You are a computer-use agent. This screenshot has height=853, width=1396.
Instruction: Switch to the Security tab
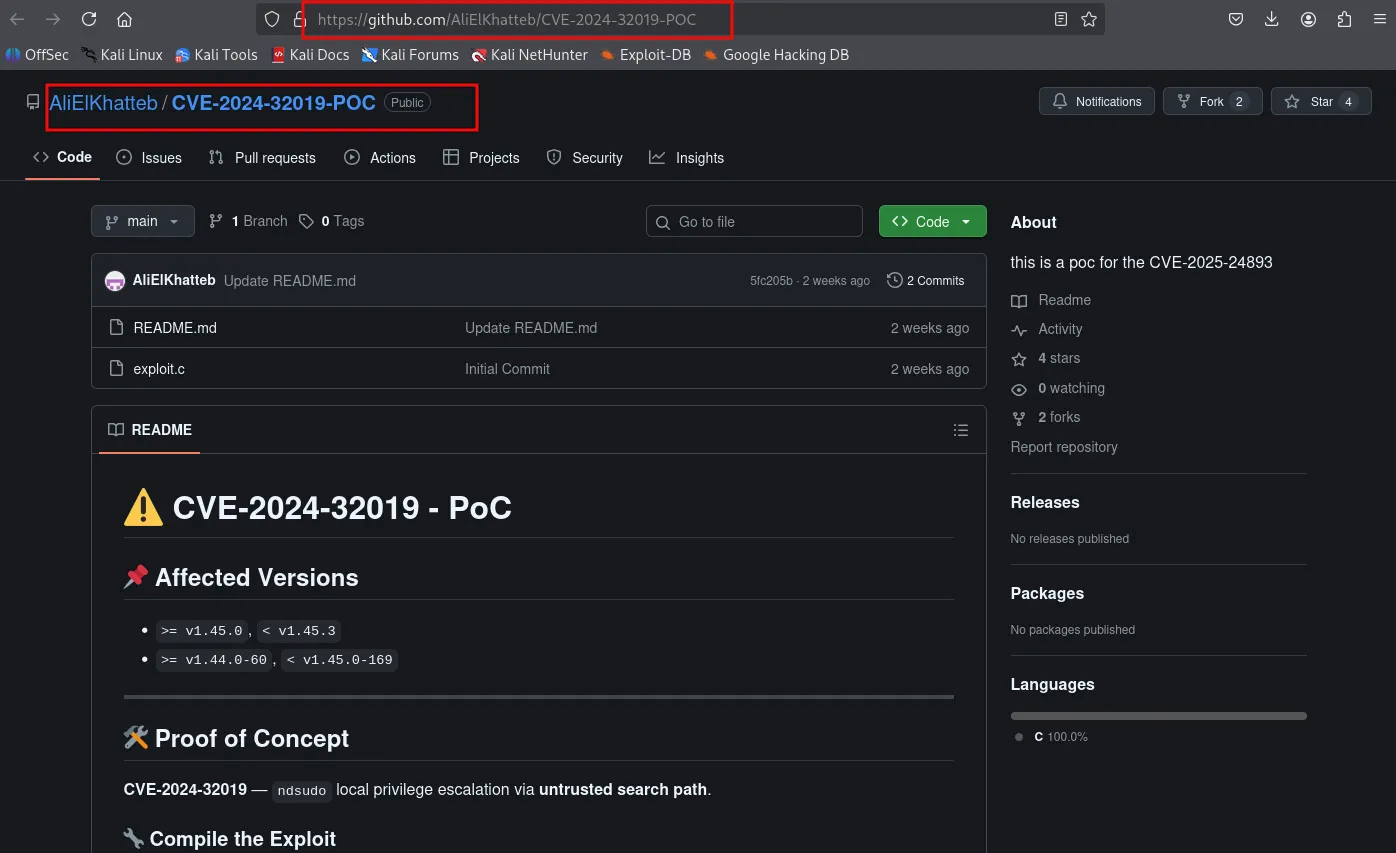point(585,158)
